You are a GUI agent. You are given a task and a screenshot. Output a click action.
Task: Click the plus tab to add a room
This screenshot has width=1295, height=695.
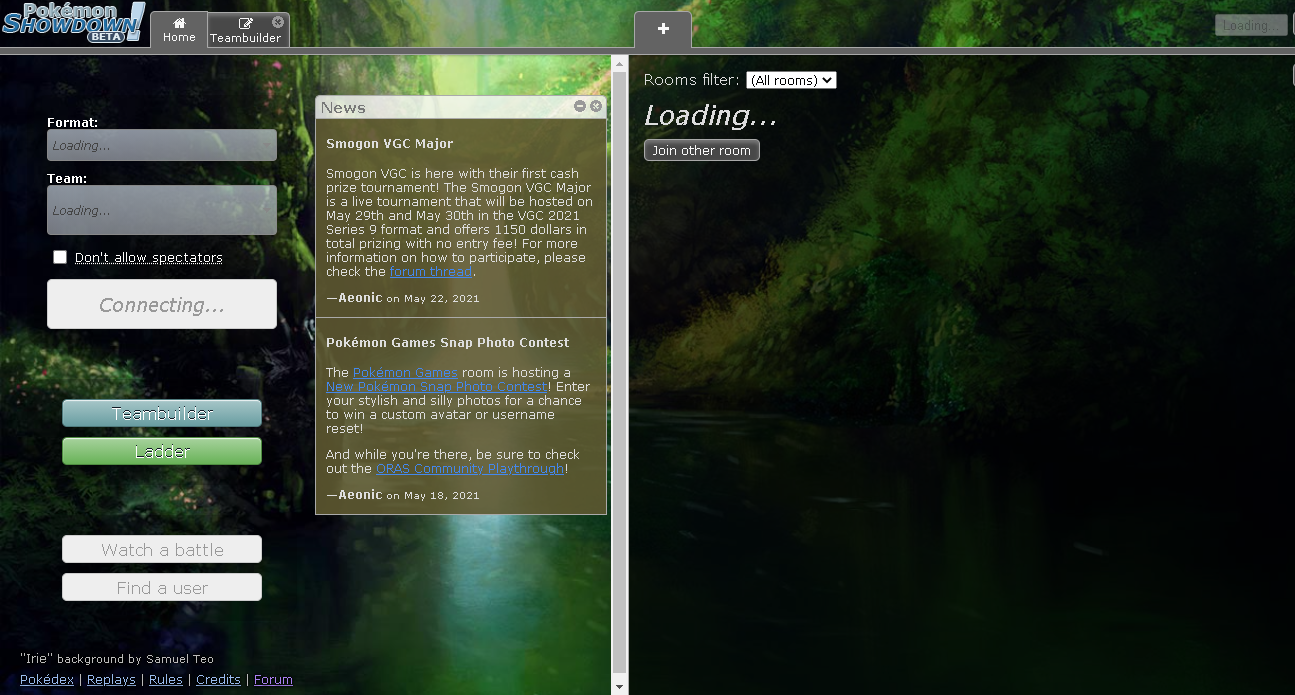[663, 29]
